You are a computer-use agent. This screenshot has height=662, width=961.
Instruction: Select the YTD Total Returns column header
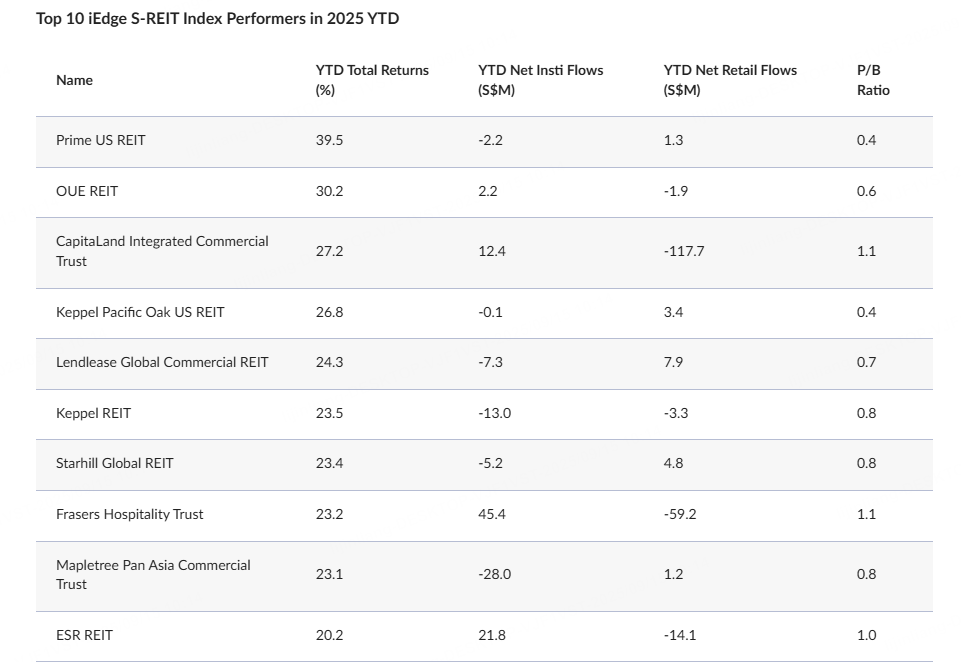tap(371, 80)
